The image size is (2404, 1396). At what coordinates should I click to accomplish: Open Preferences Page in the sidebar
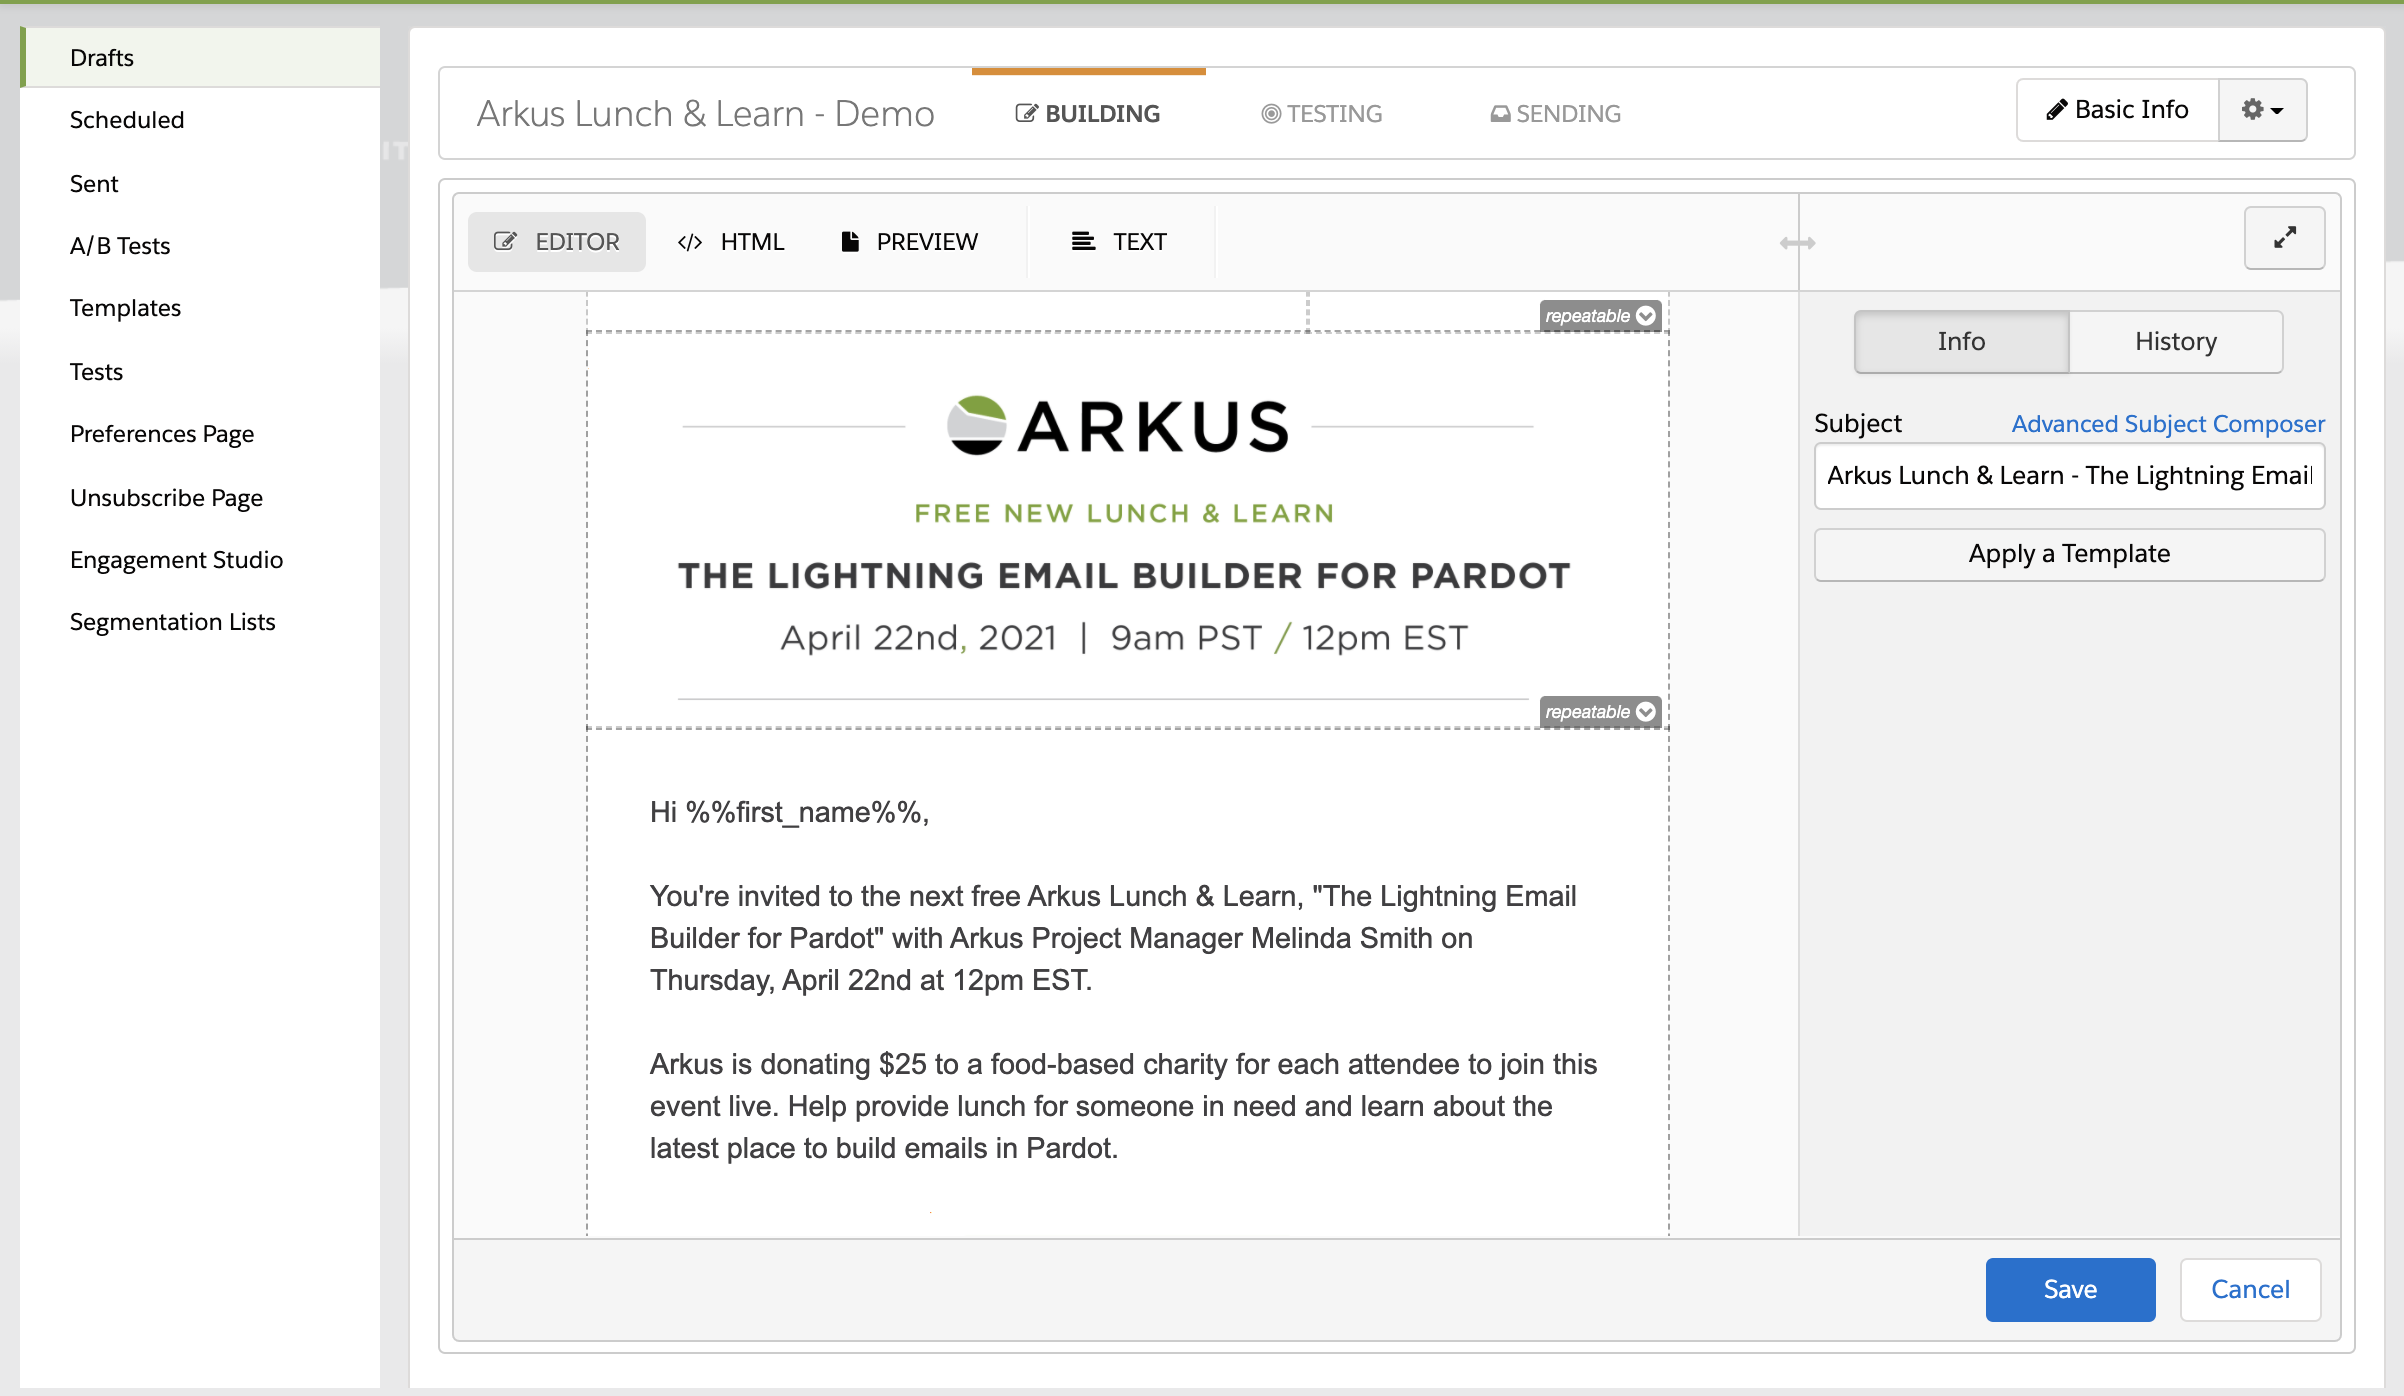(x=200, y=434)
